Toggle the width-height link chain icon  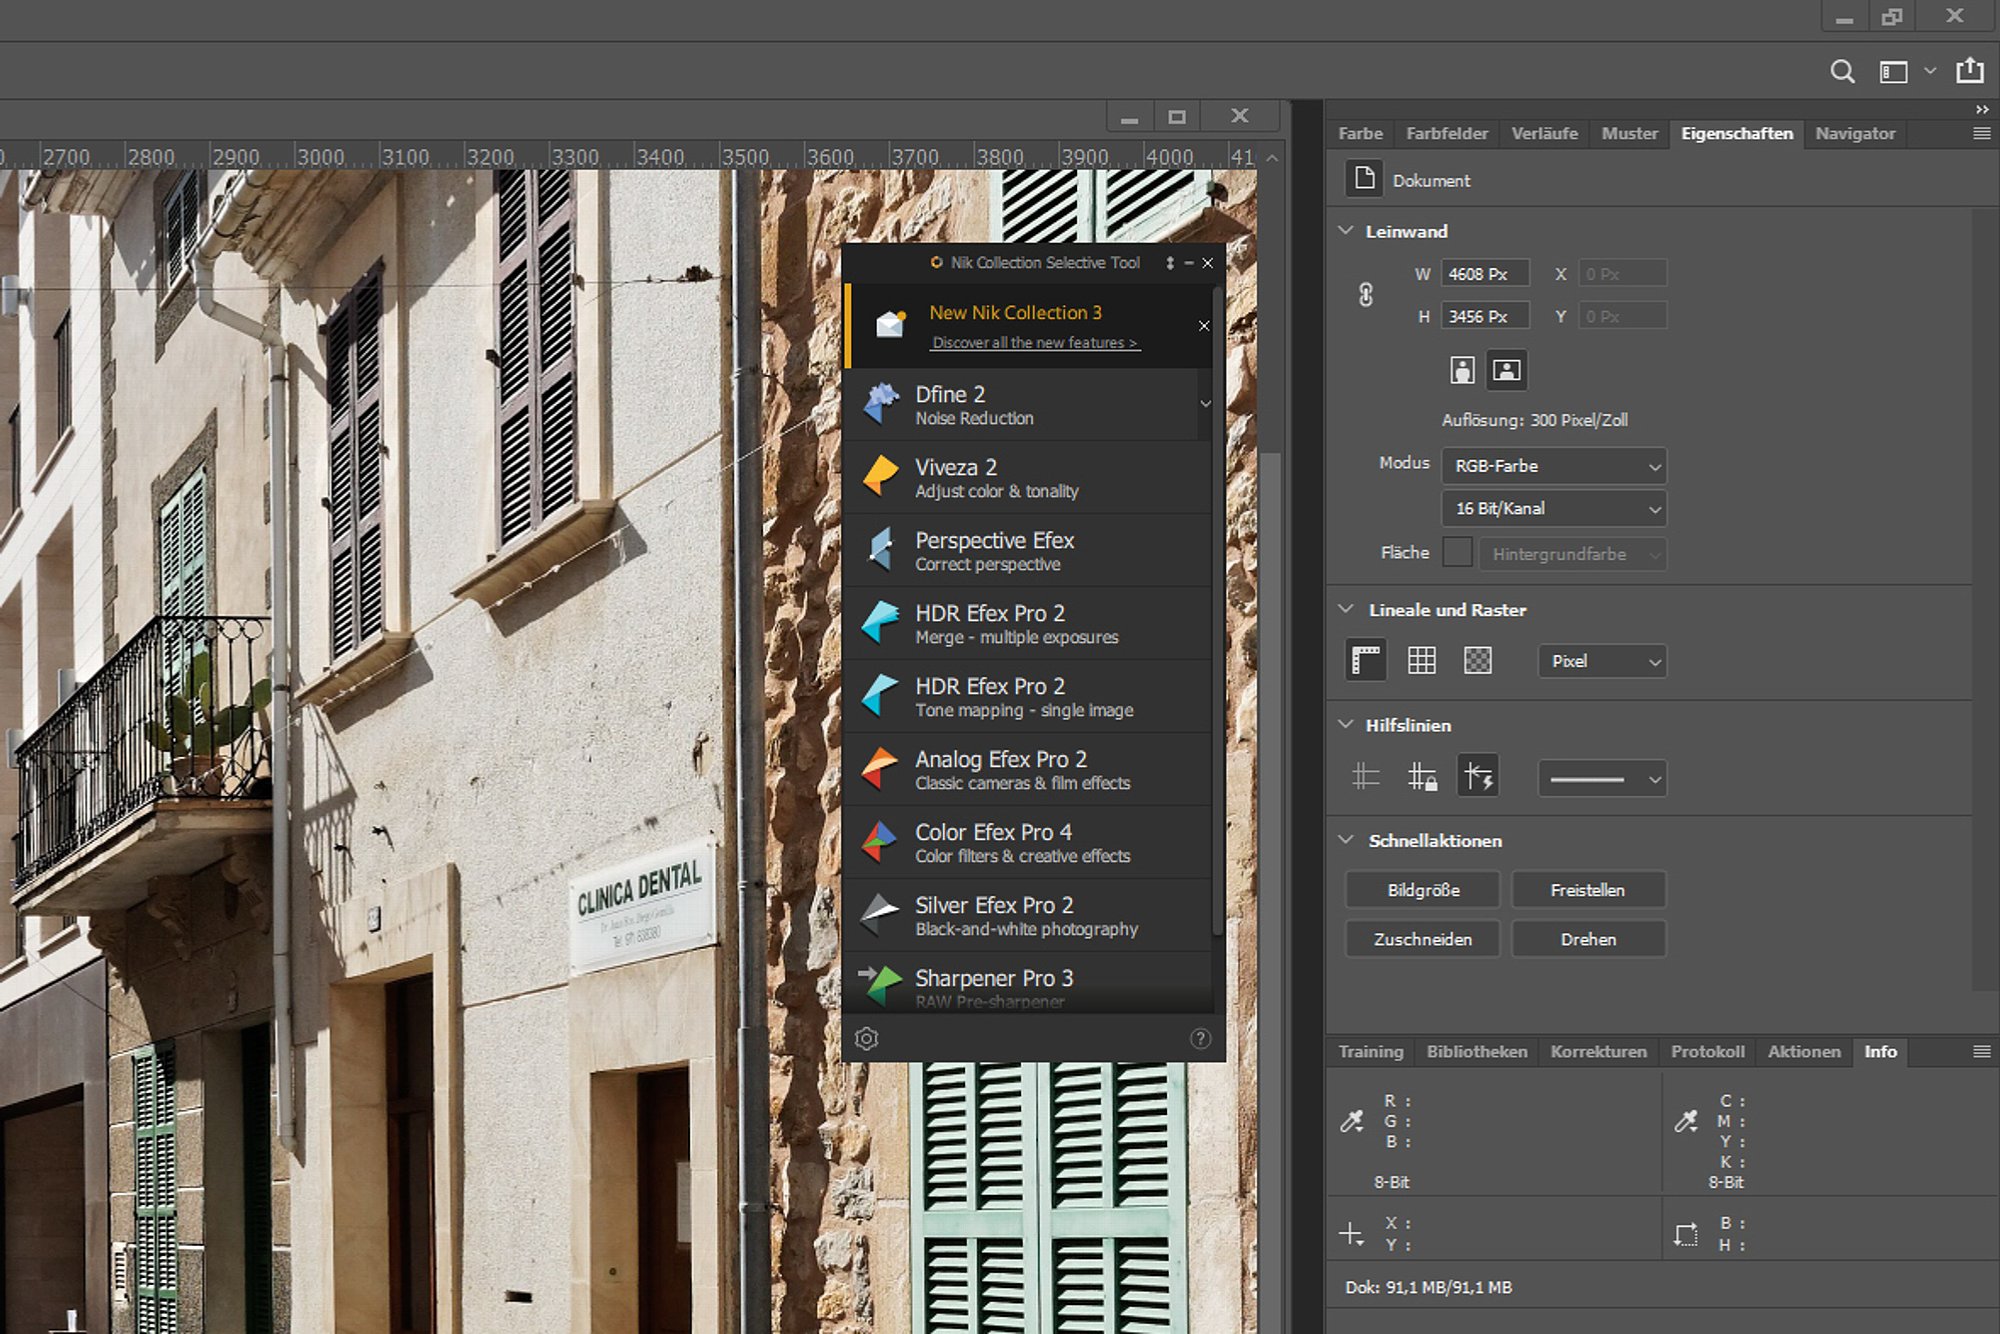tap(1365, 294)
